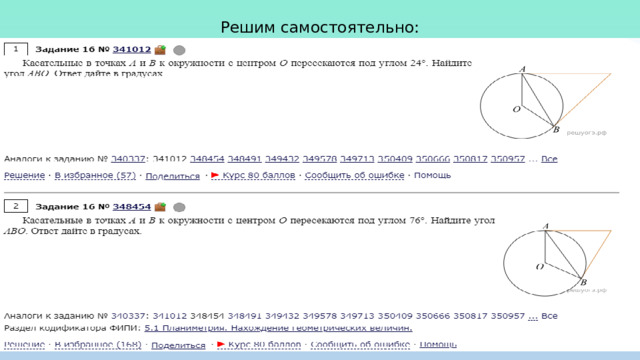Click the gray circle icon beside task 348454
This screenshot has height=360, width=640.
point(179,207)
